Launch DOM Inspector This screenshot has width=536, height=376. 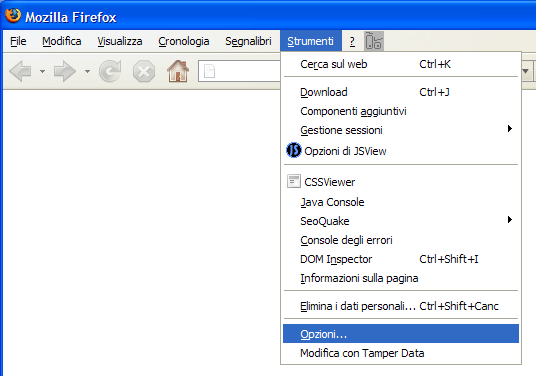[x=401, y=259]
